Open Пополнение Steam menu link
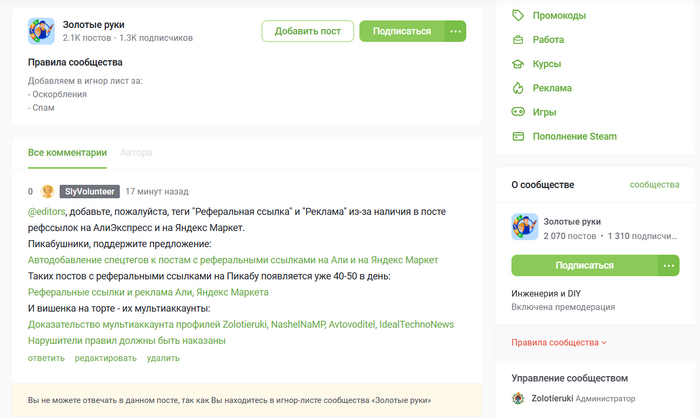 [x=575, y=136]
